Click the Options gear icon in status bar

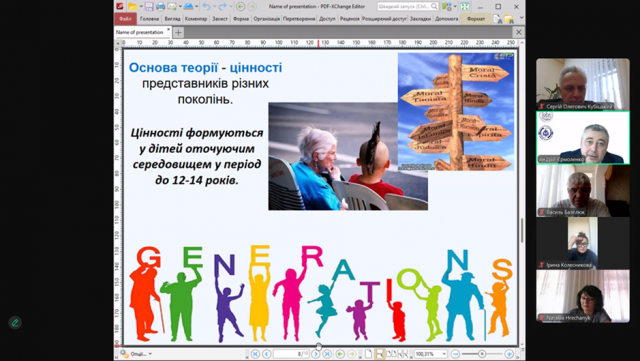pyautogui.click(x=123, y=354)
